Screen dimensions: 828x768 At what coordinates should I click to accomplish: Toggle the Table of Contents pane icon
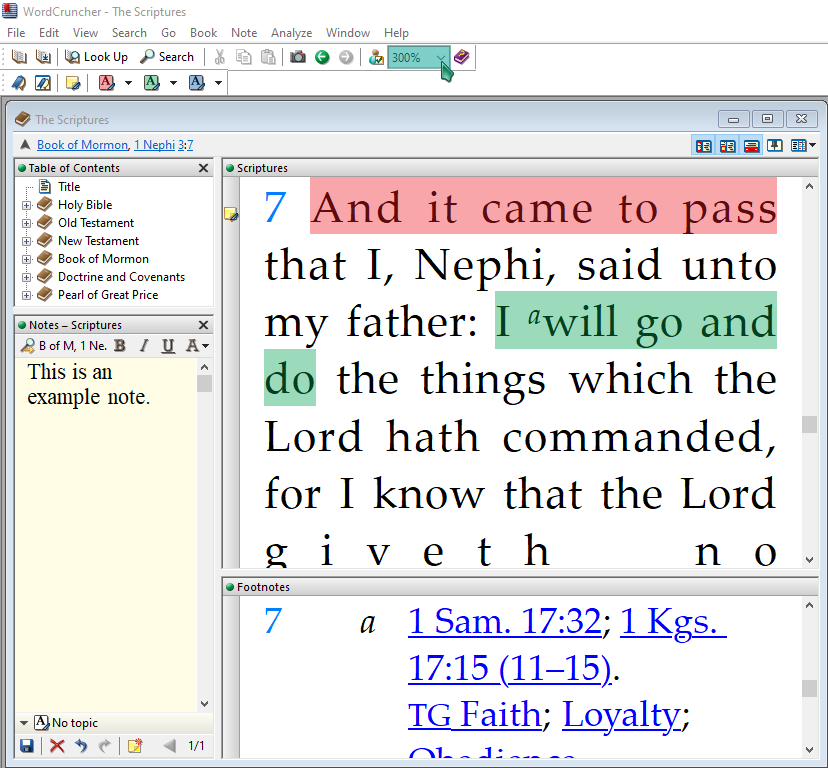tap(703, 146)
